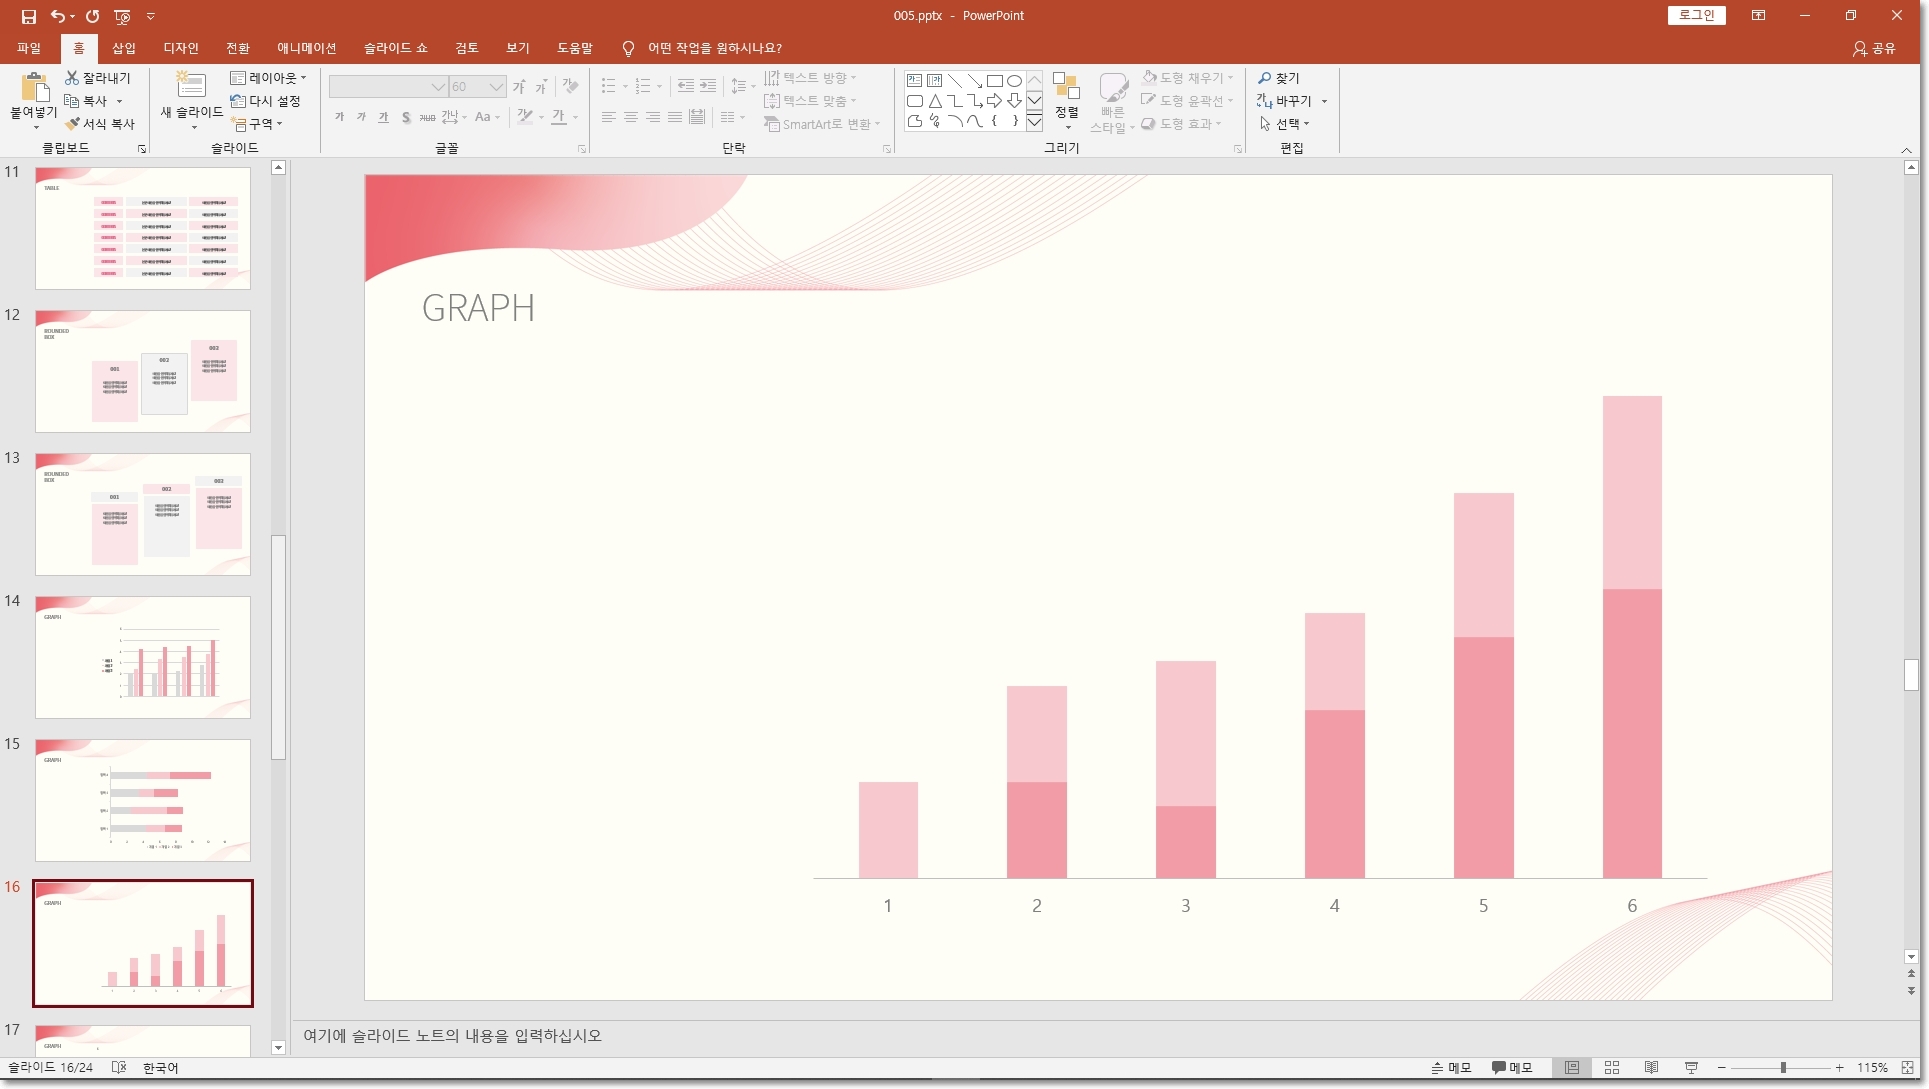Expand the shapes gallery More arrow
The image size is (1929, 1089).
click(x=1034, y=121)
